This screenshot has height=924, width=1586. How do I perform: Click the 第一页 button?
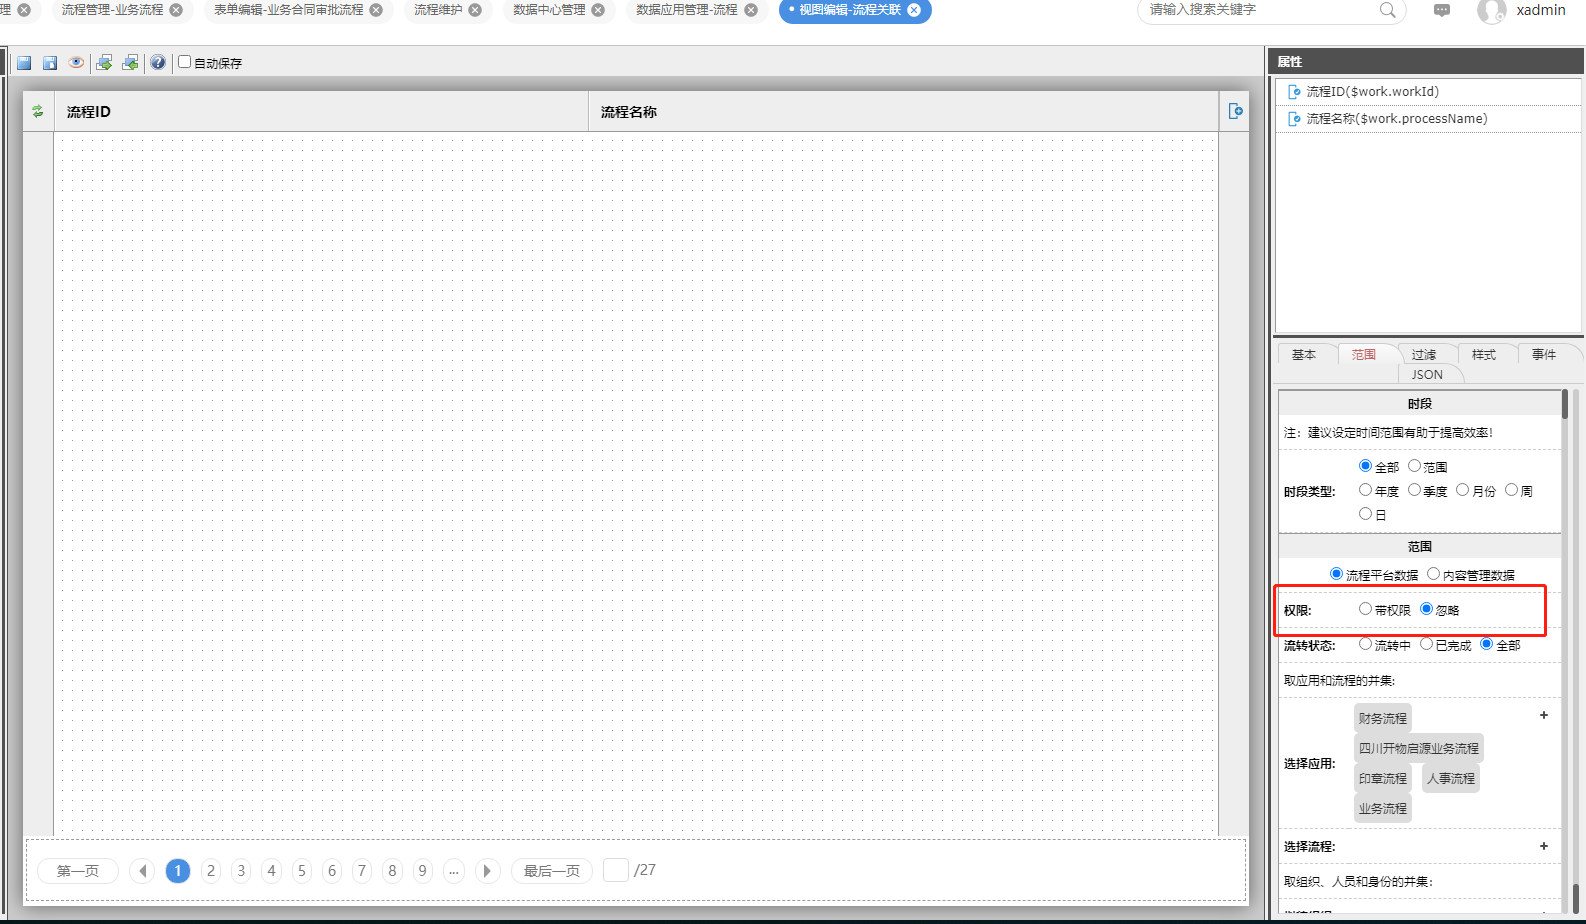pos(78,871)
